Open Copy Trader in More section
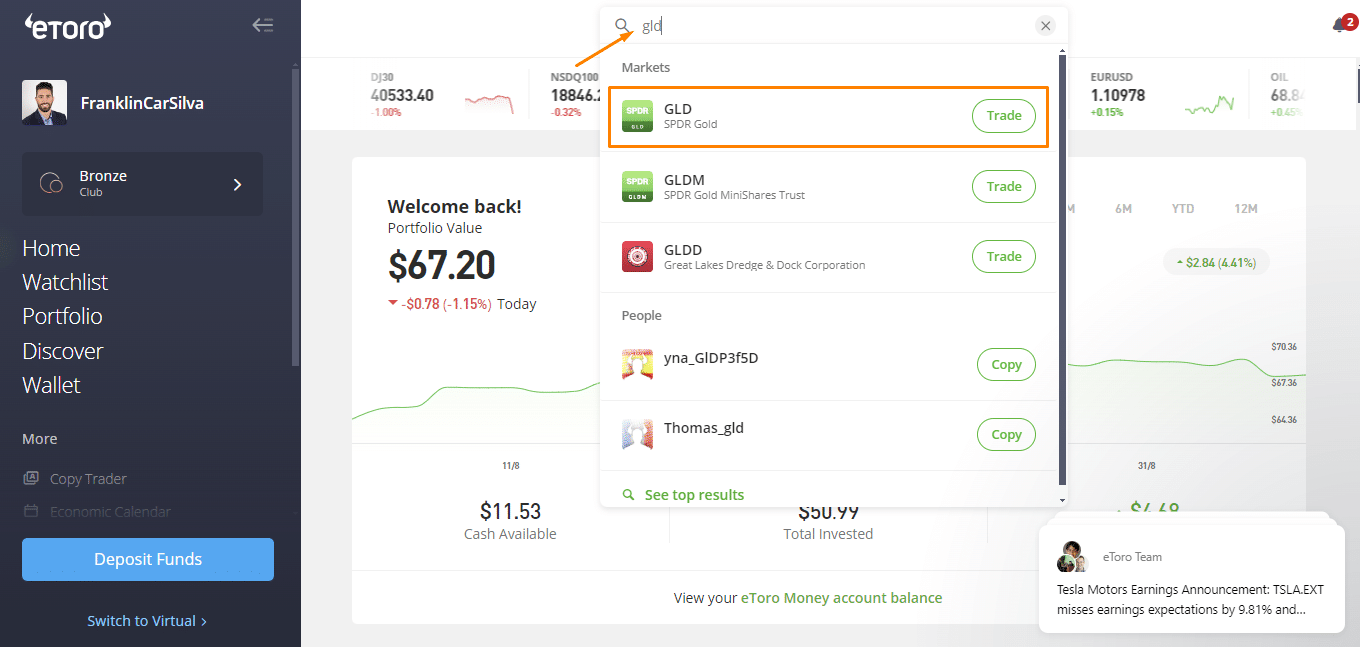1360x647 pixels. [88, 479]
